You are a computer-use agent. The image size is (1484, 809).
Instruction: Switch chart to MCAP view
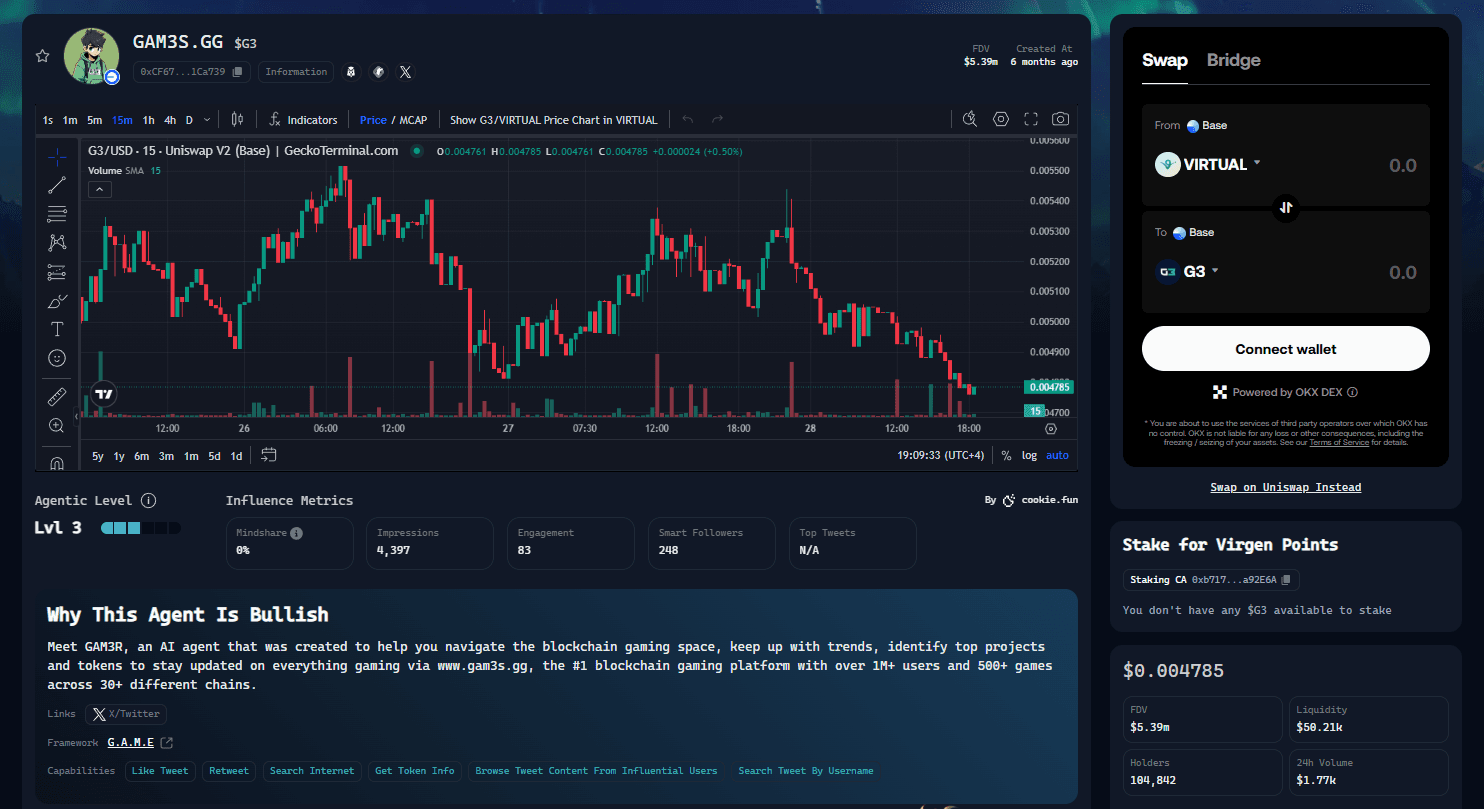tap(413, 120)
